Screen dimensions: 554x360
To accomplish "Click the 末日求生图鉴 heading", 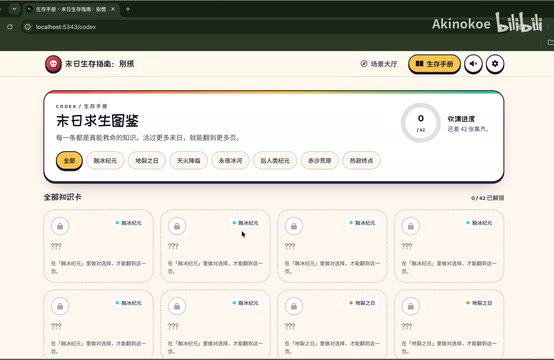I will point(97,121).
